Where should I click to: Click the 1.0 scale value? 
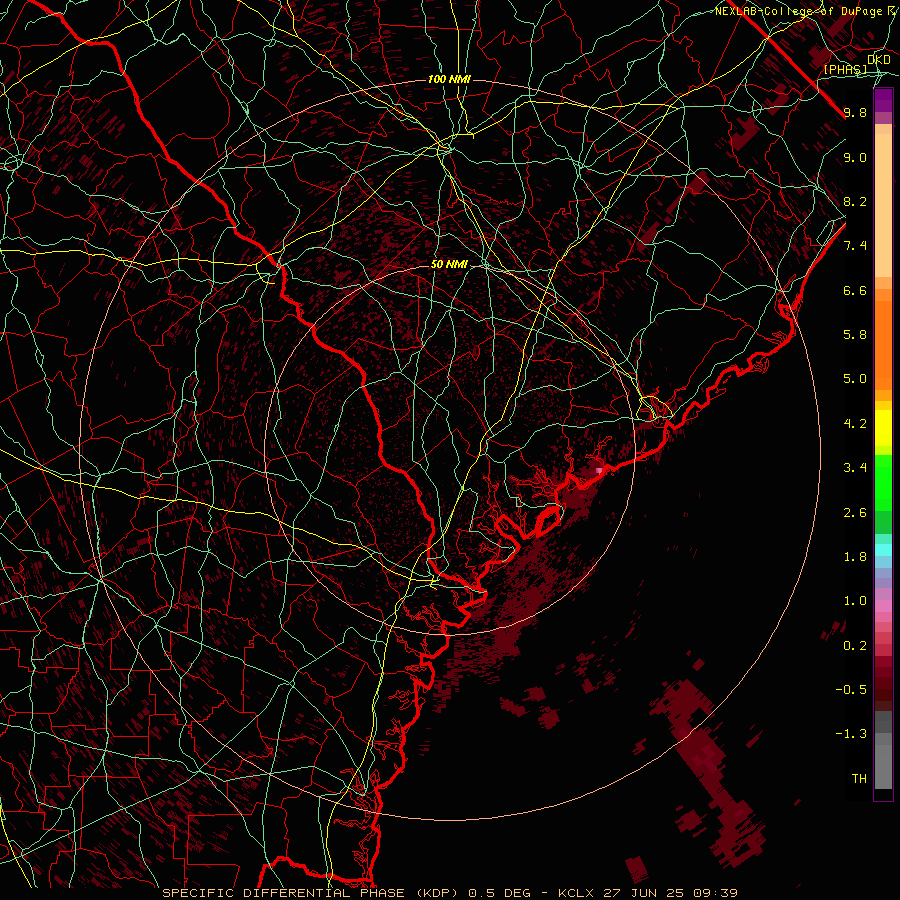tap(855, 601)
